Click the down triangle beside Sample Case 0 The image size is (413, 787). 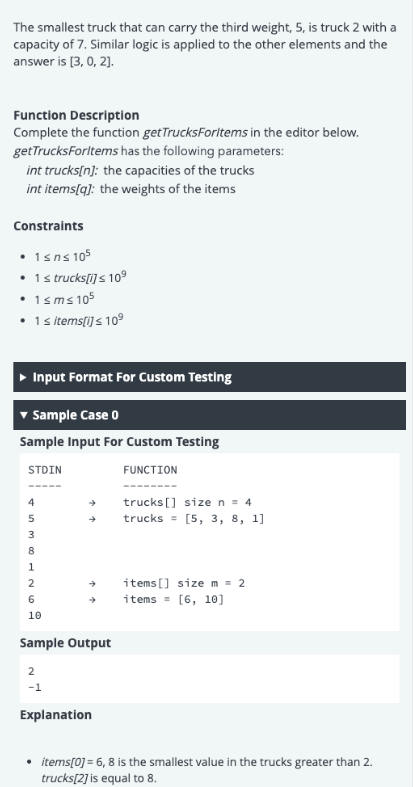click(x=23, y=415)
